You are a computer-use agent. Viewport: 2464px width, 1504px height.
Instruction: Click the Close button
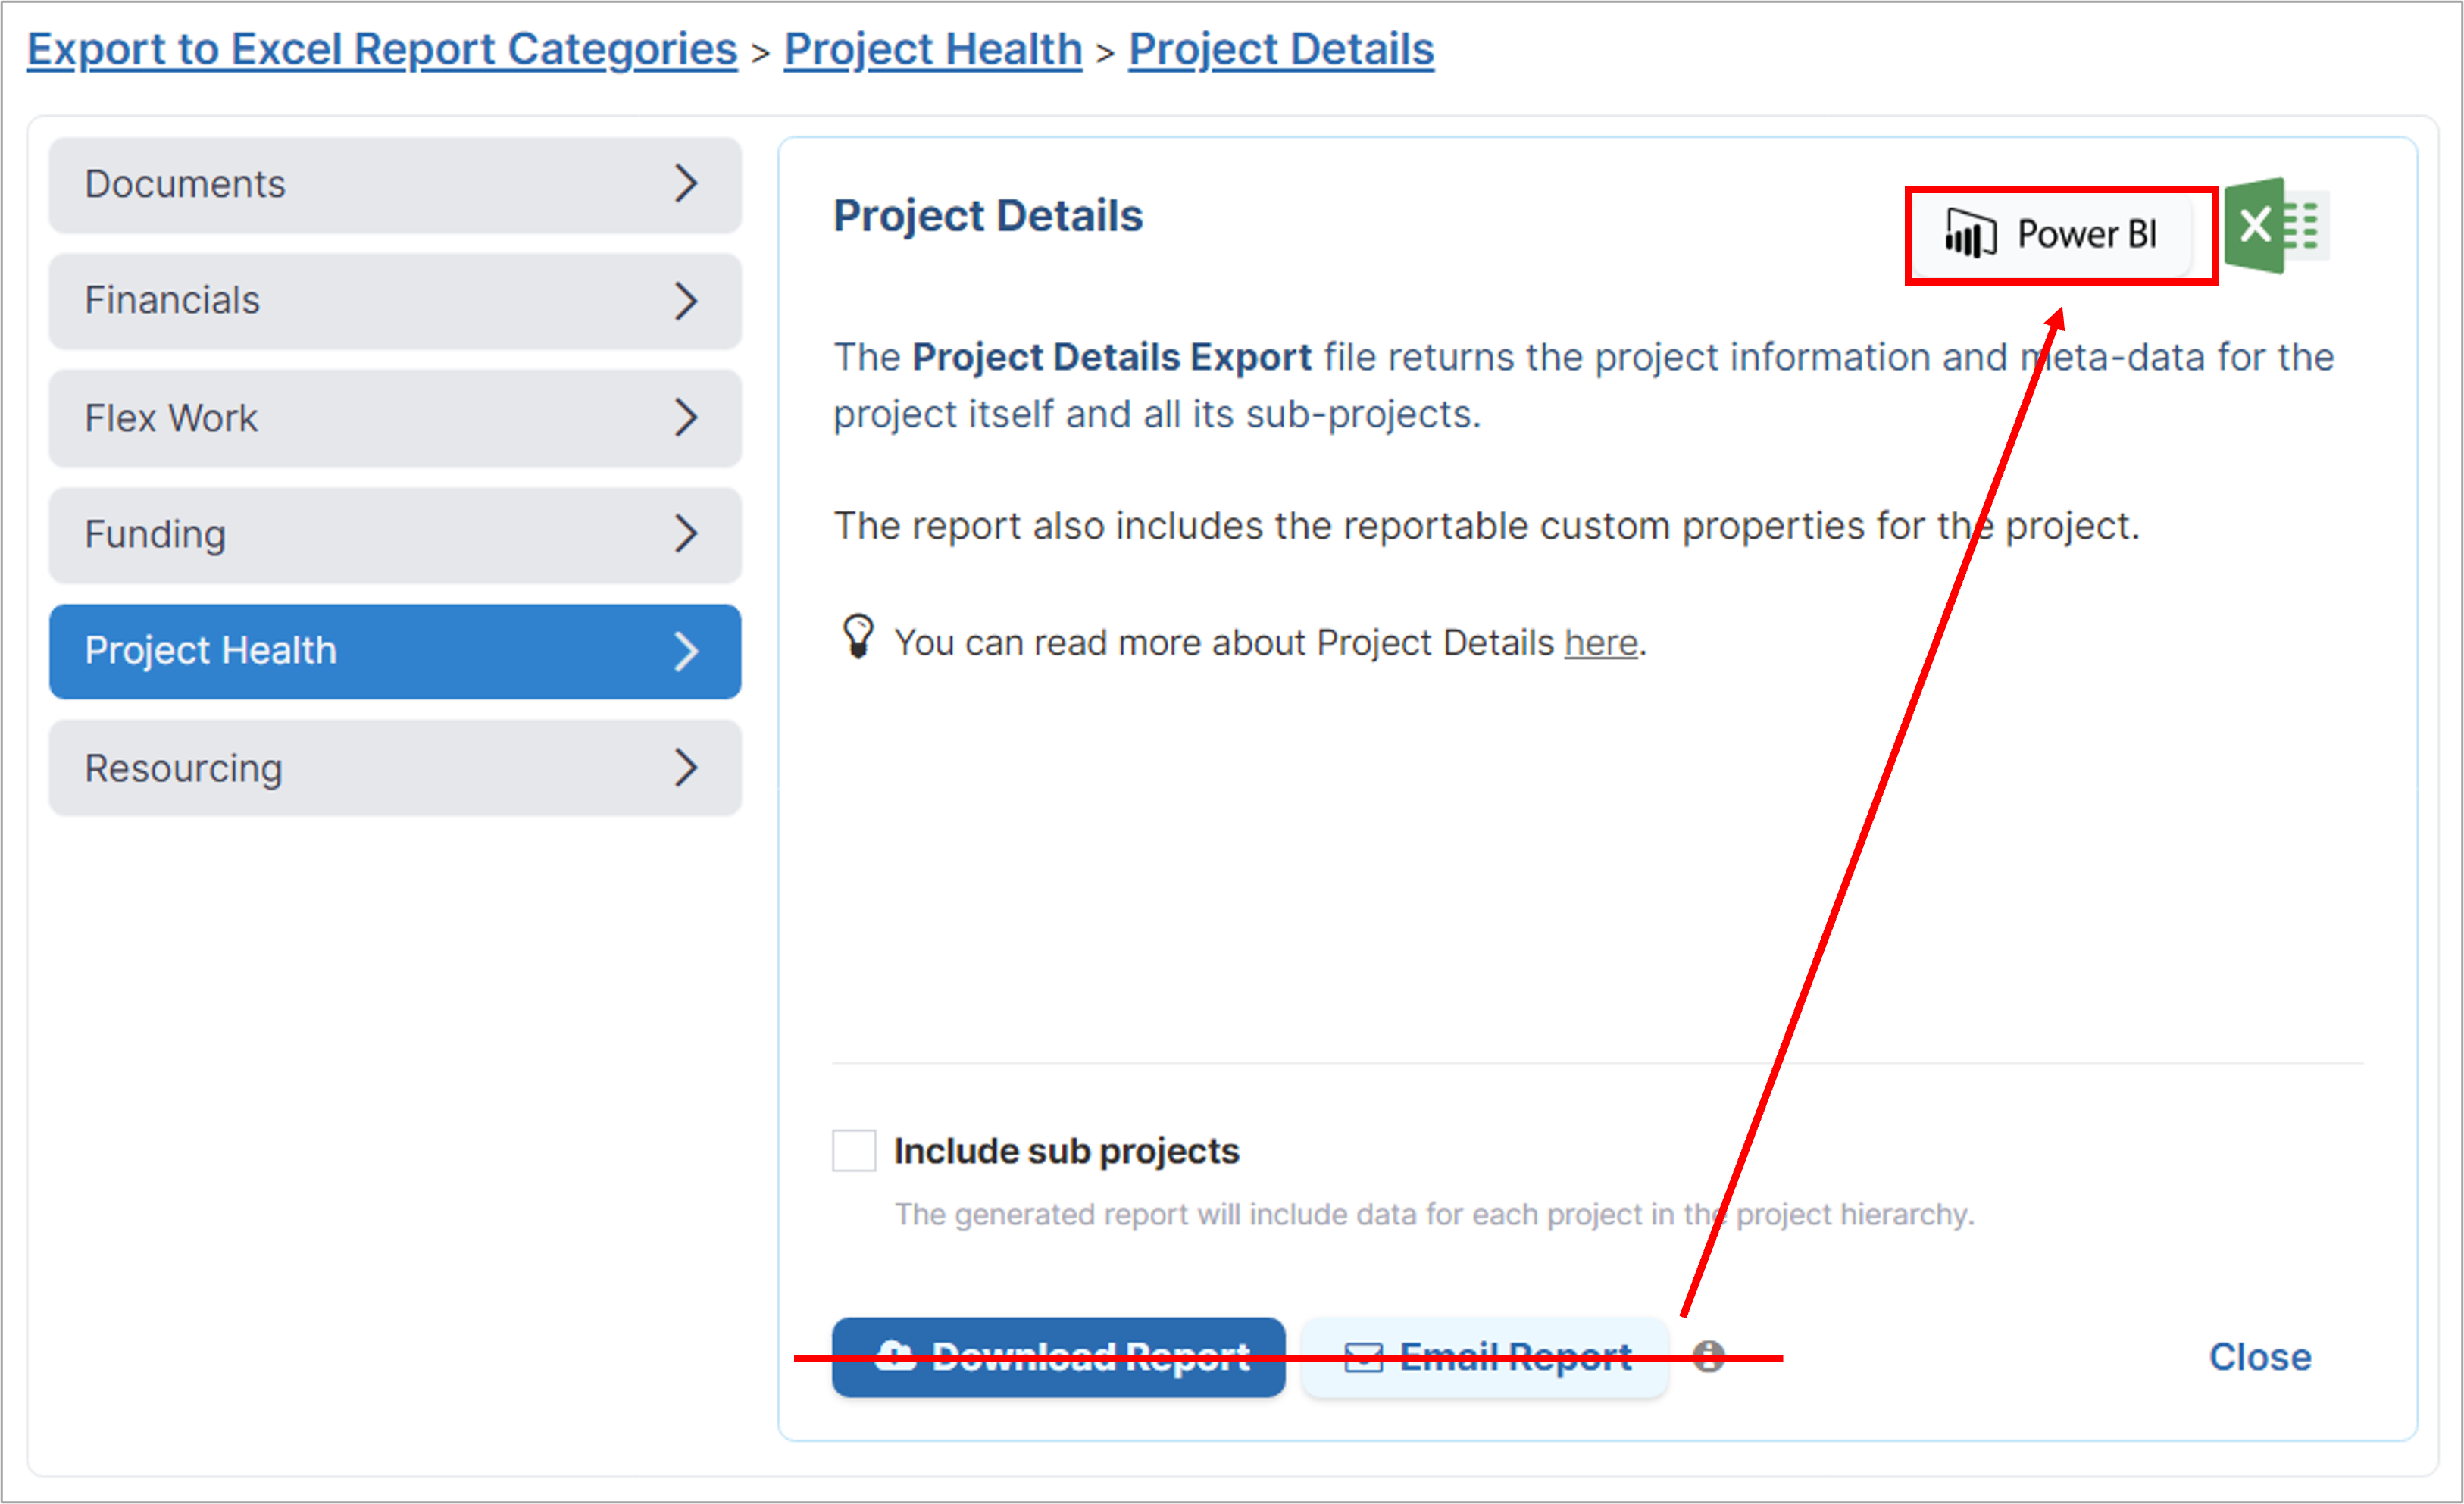pos(2260,1357)
